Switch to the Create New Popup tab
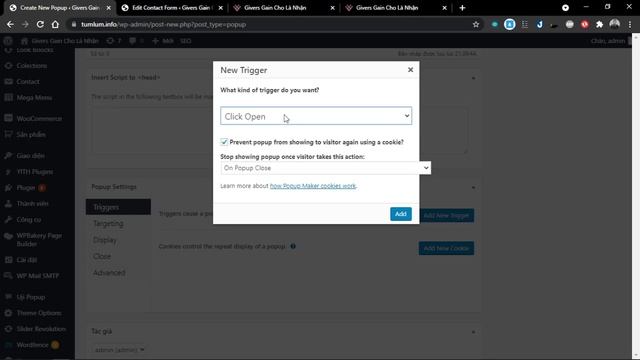Image resolution: width=640 pixels, height=360 pixels. tap(60, 8)
